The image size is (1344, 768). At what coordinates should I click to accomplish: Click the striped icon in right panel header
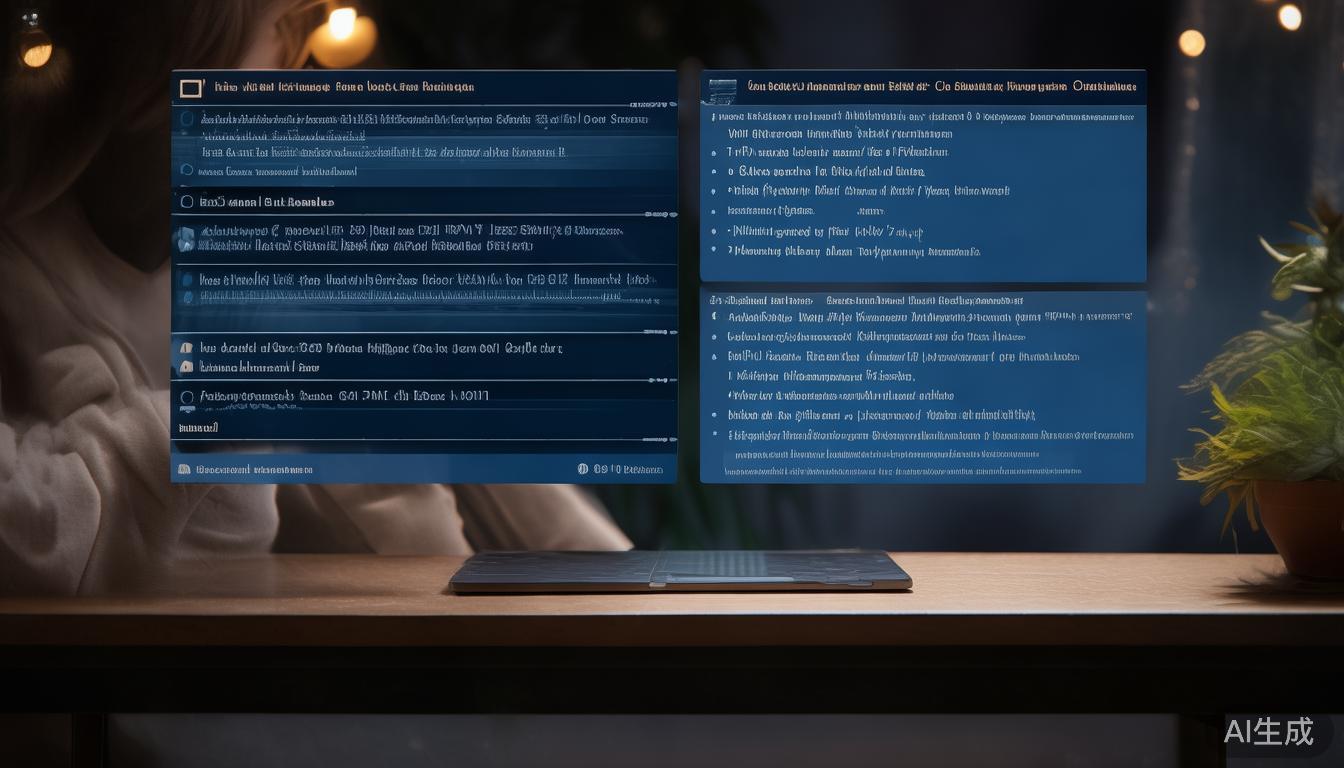722,90
